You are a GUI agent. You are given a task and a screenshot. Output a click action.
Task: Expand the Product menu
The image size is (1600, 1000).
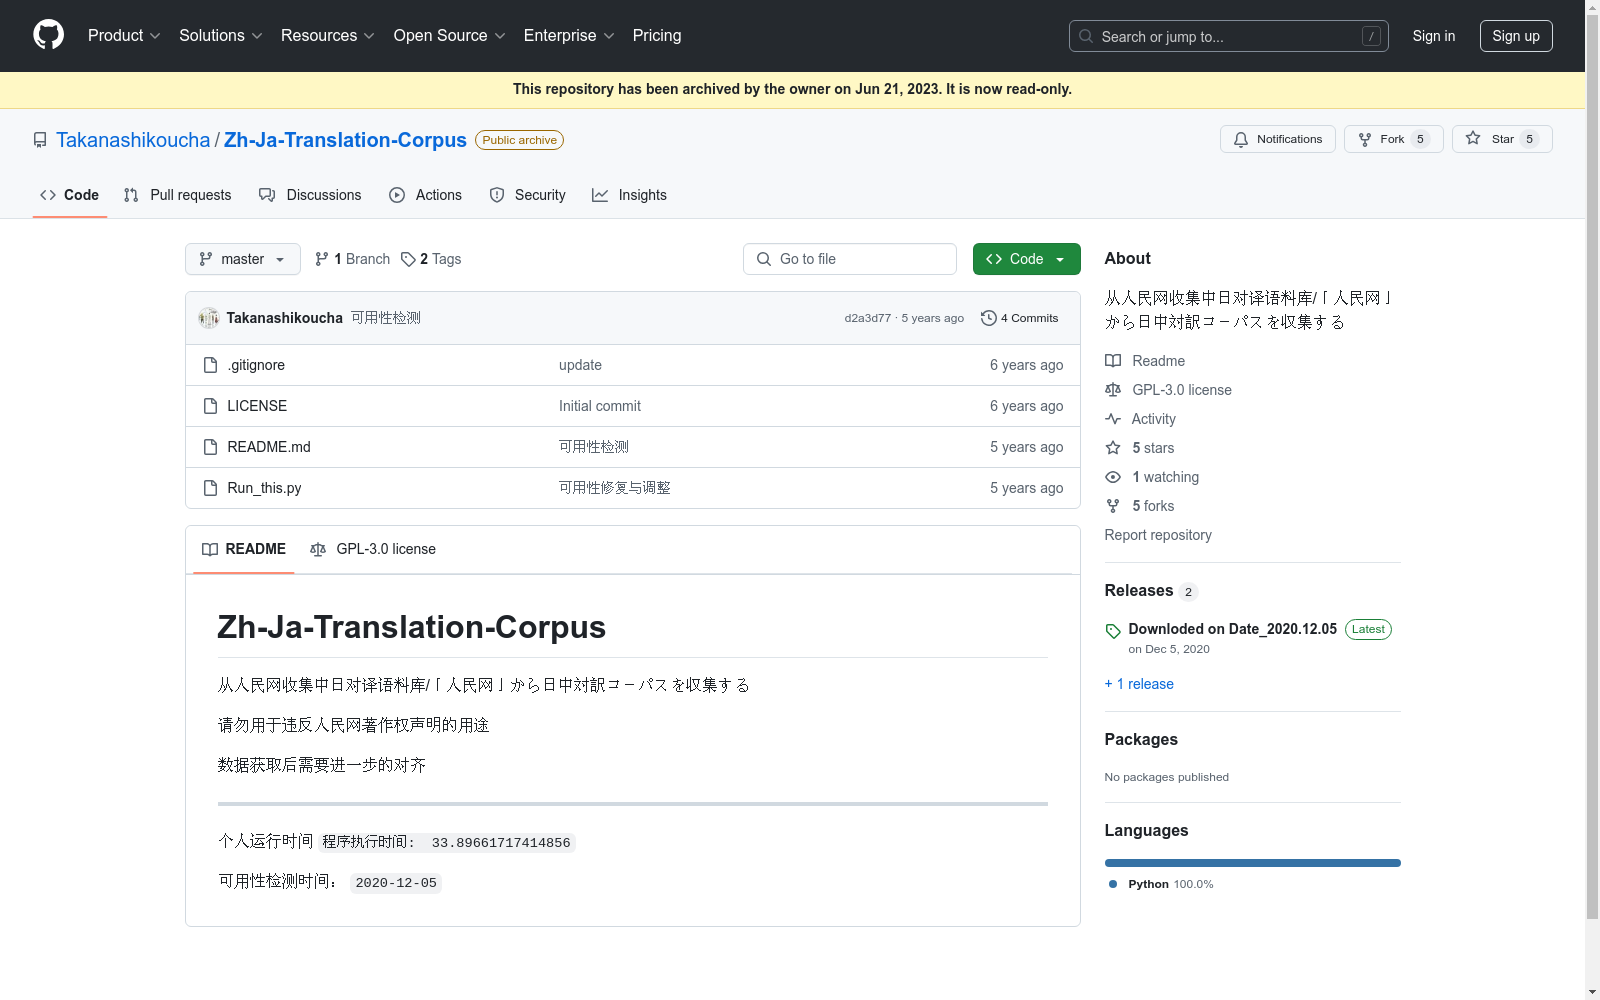click(124, 35)
